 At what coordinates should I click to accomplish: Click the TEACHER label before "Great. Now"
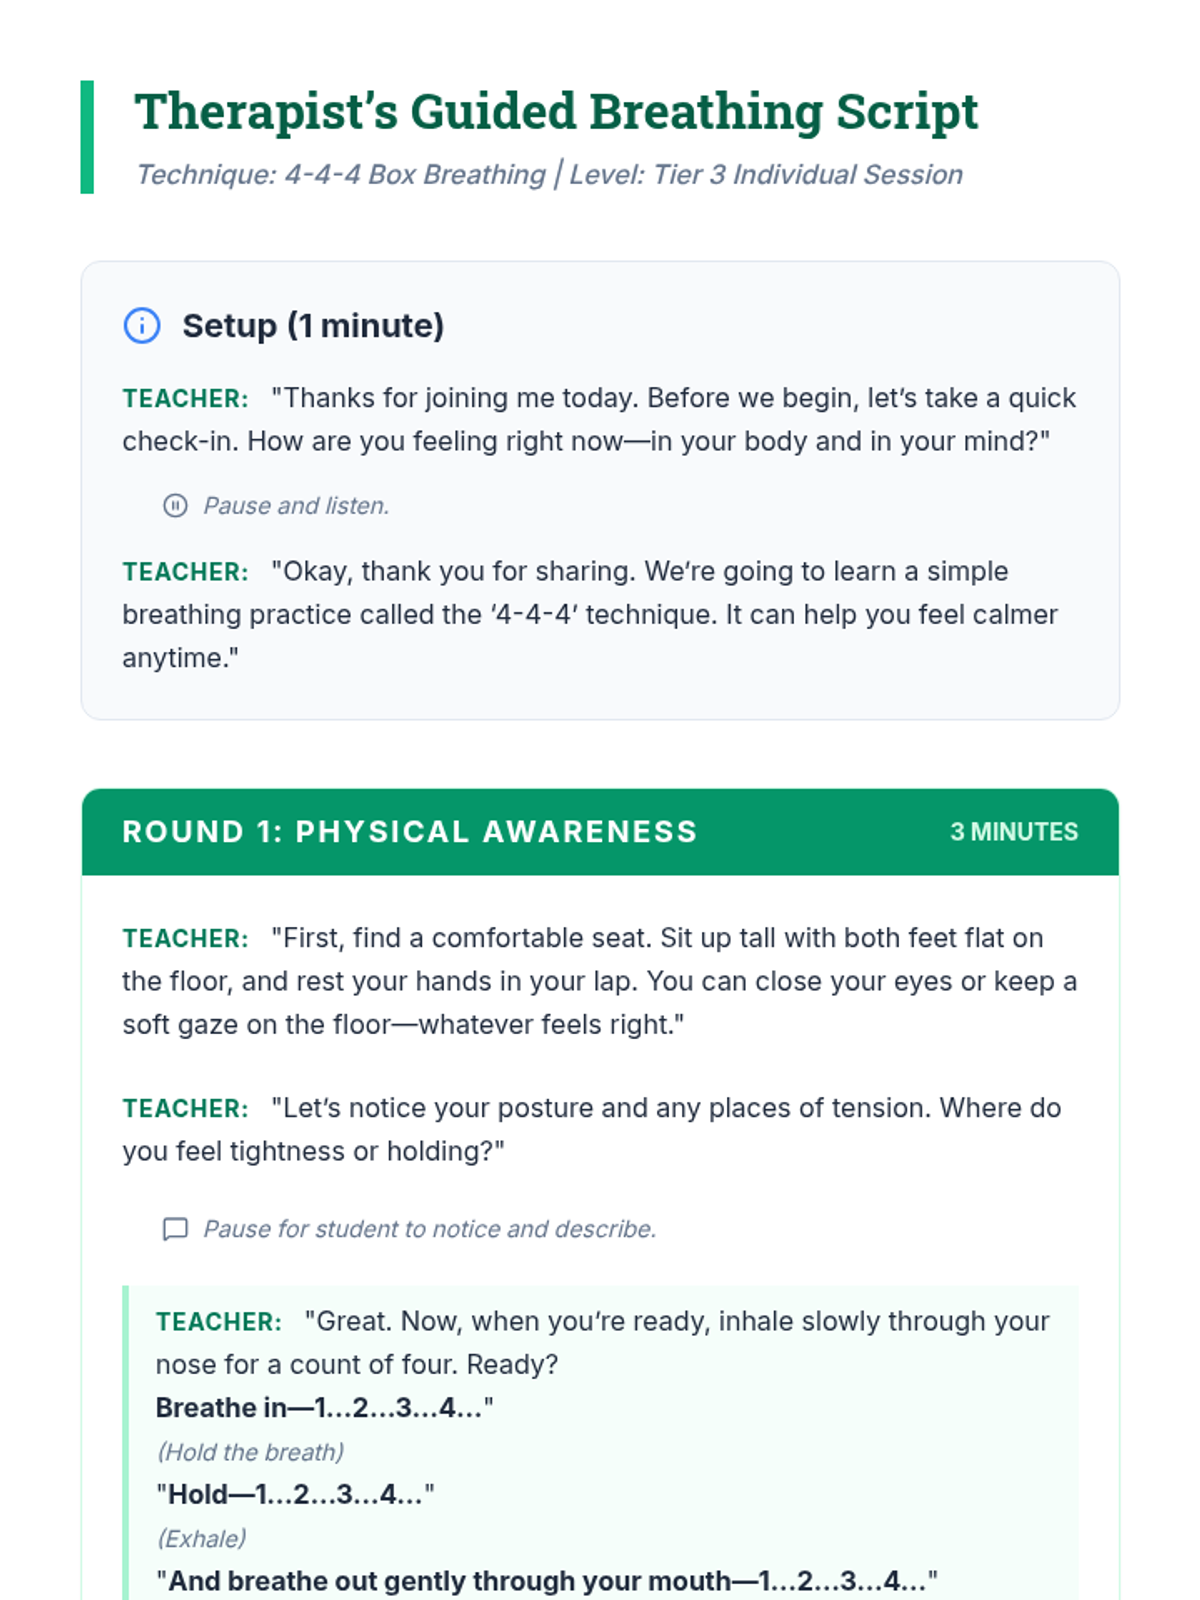click(219, 1322)
